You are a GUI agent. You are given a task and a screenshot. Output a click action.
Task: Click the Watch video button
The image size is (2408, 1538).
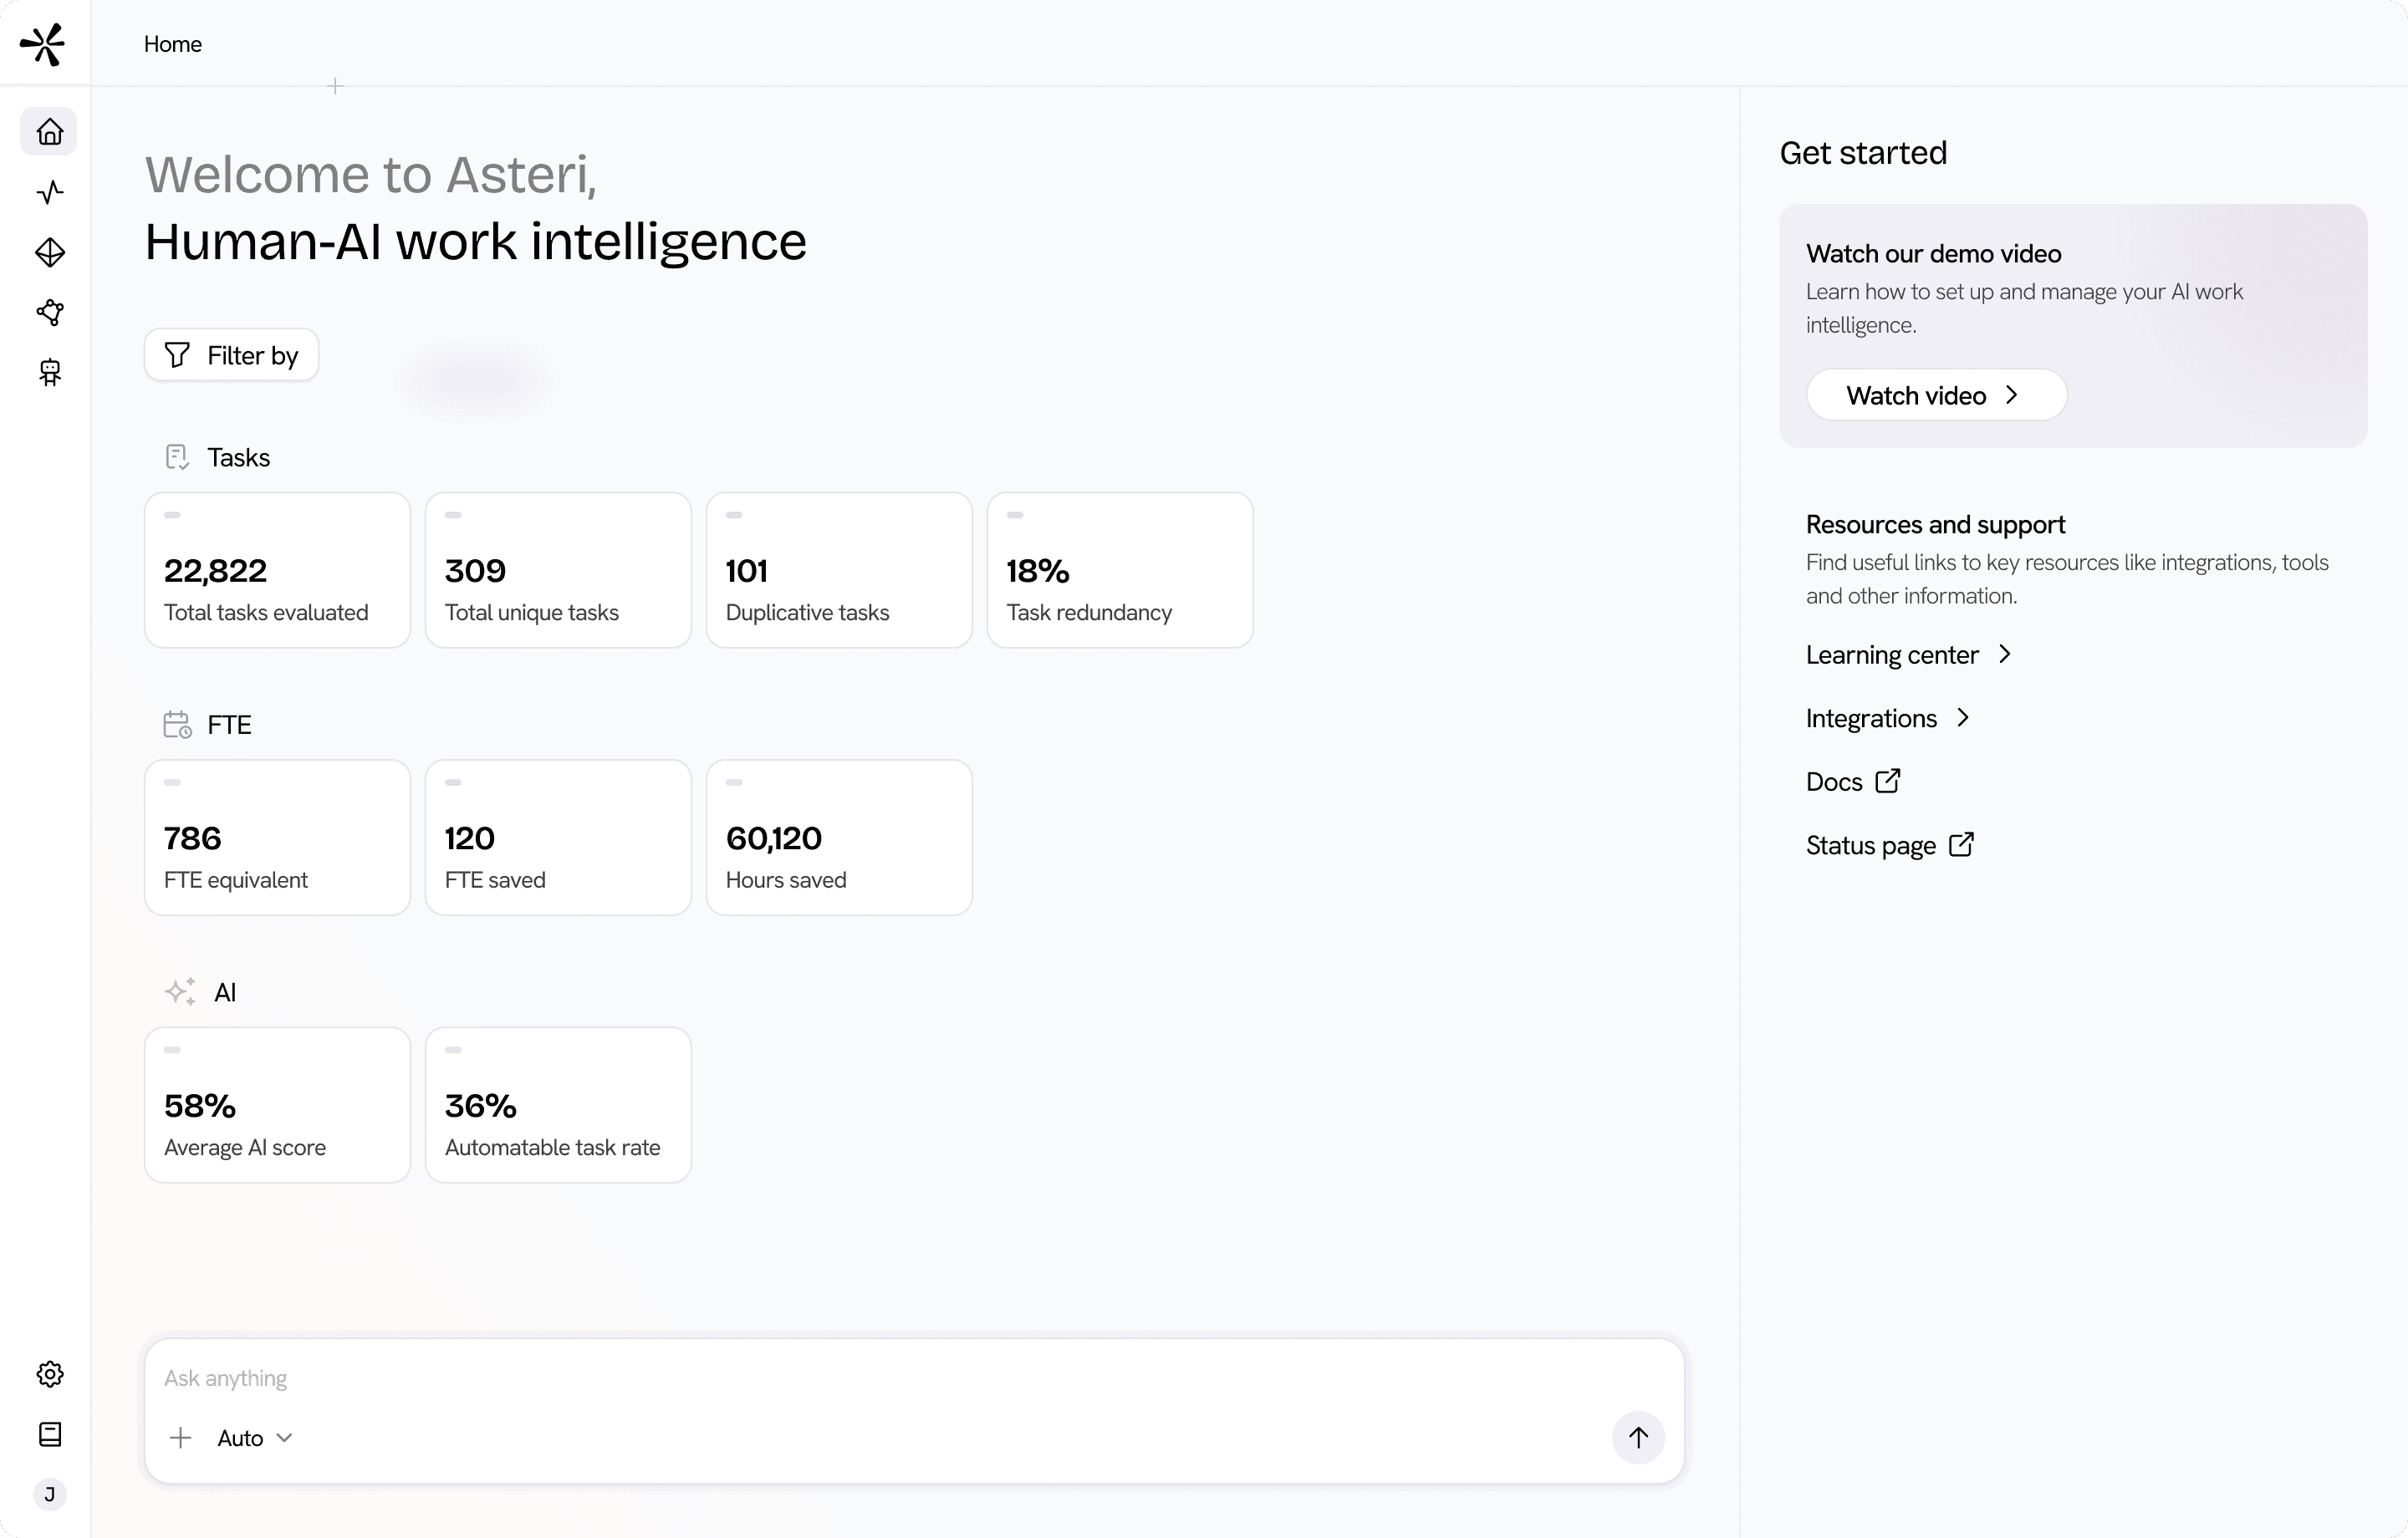1935,395
